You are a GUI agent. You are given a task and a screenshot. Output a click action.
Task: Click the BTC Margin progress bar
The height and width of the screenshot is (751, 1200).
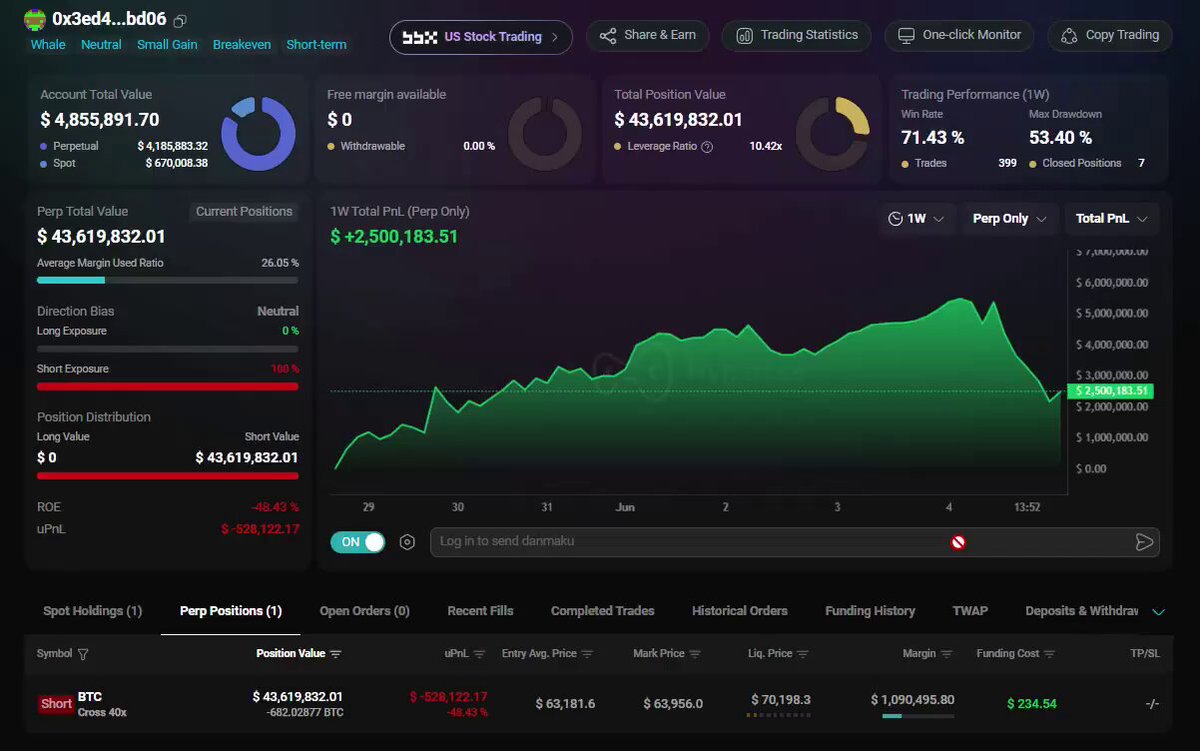click(918, 716)
